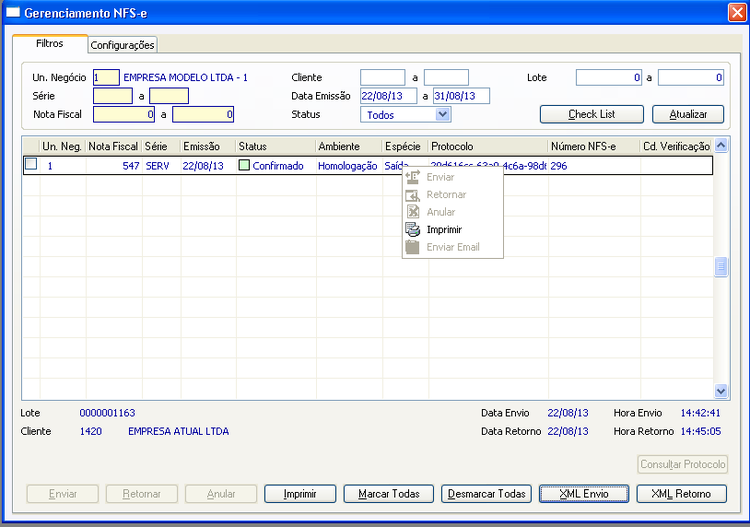This screenshot has height=527, width=750.
Task: Click the grid scrollbar up arrow
Action: [x=721, y=145]
